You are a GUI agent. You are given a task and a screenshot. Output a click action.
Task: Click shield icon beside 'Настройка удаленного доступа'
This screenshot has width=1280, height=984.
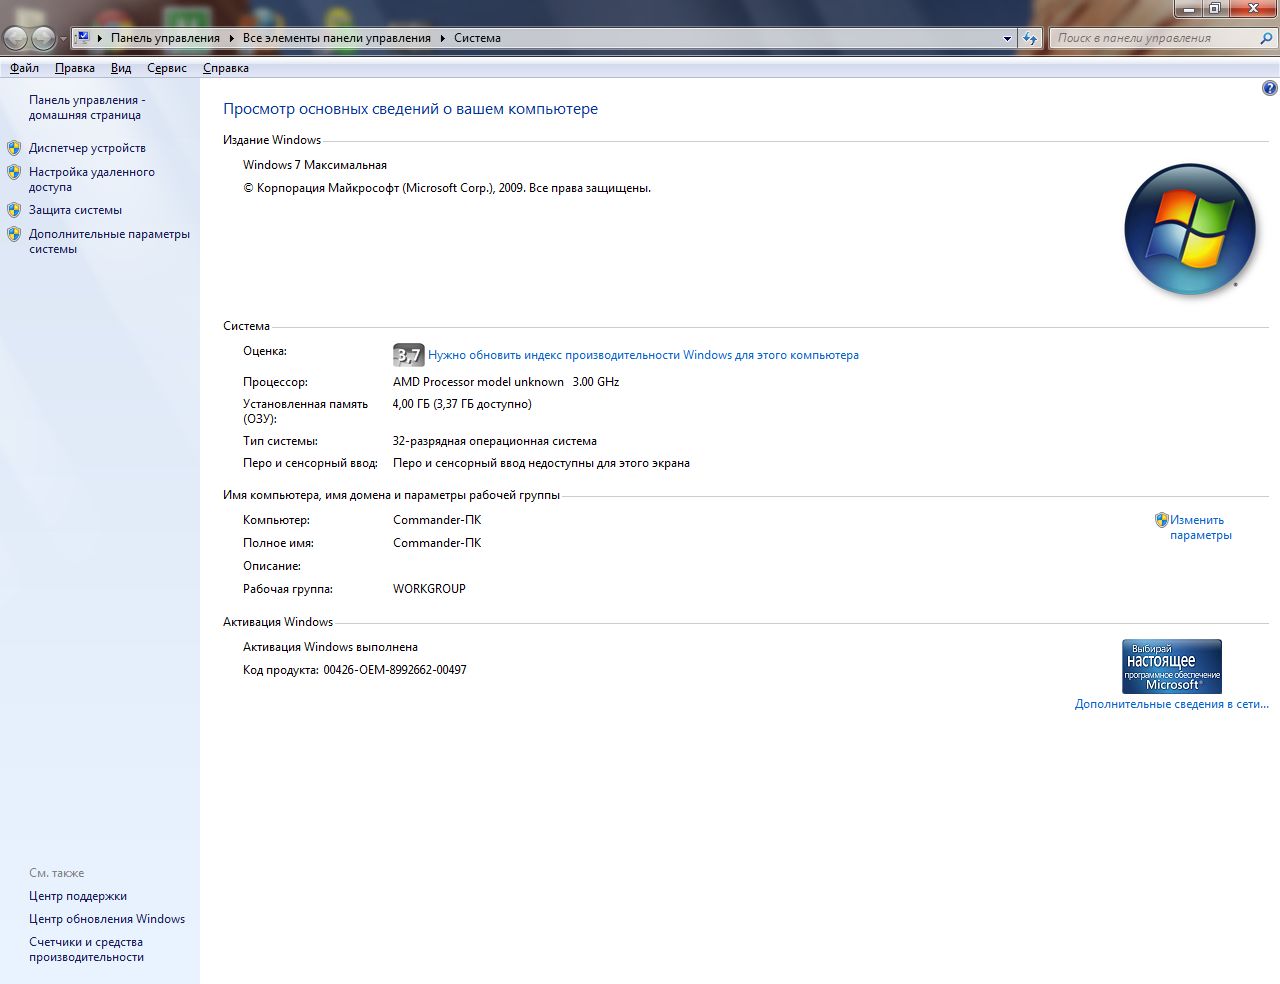(x=14, y=172)
